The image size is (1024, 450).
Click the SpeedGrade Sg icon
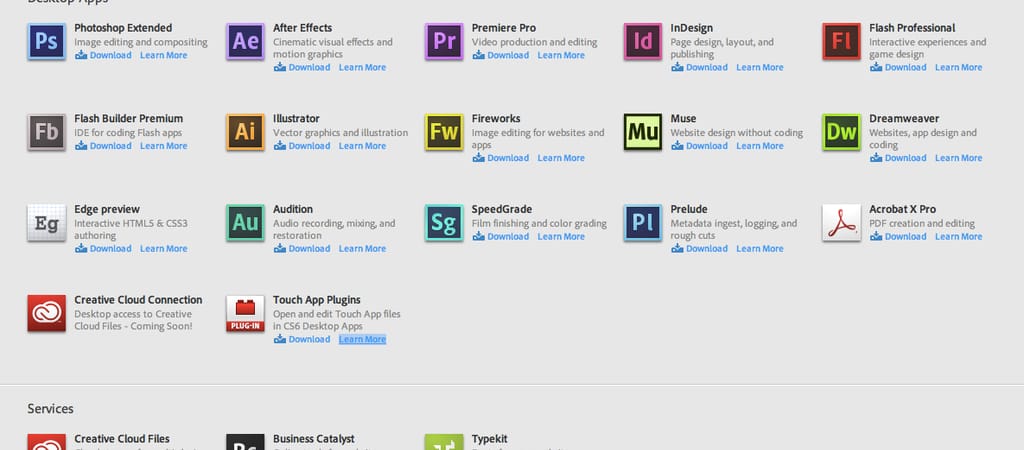coord(444,223)
